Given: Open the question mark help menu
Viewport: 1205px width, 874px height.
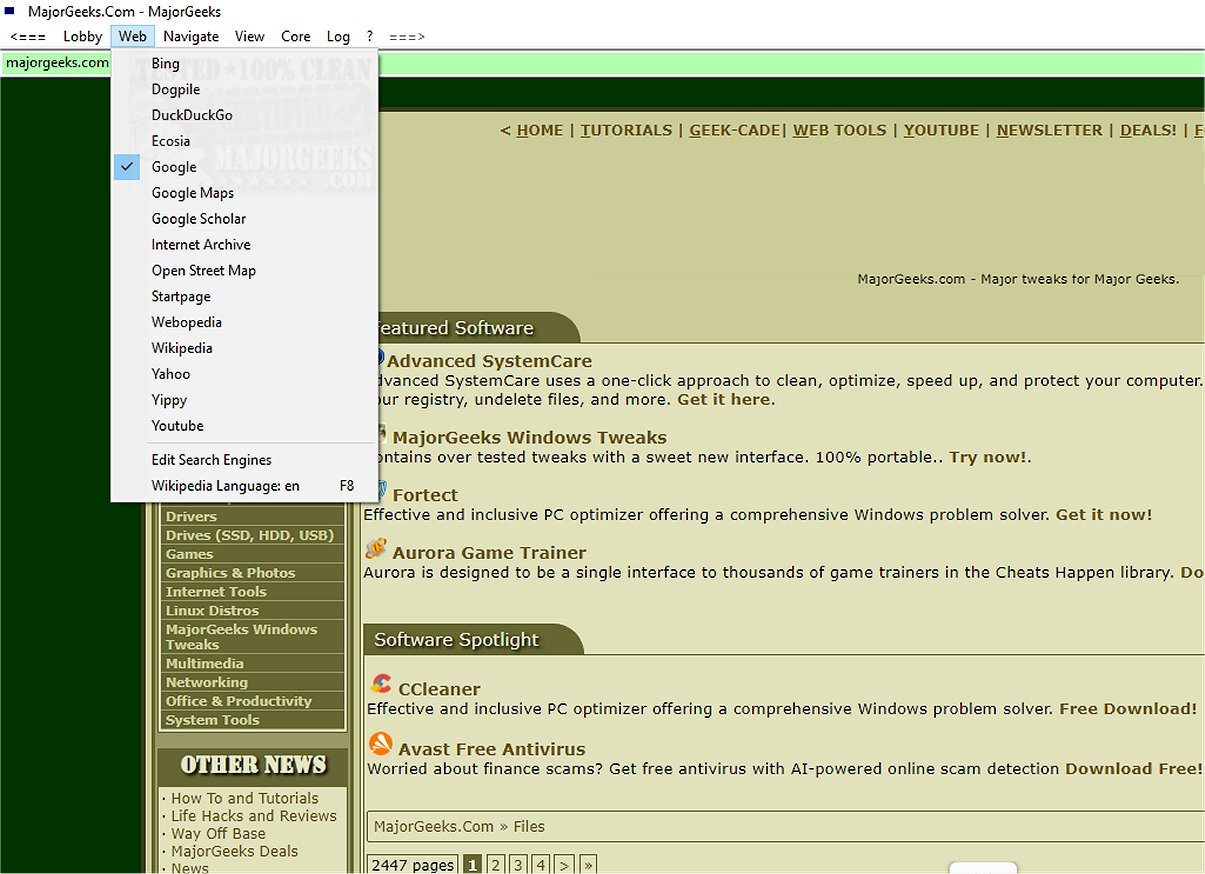Looking at the screenshot, I should tap(370, 36).
